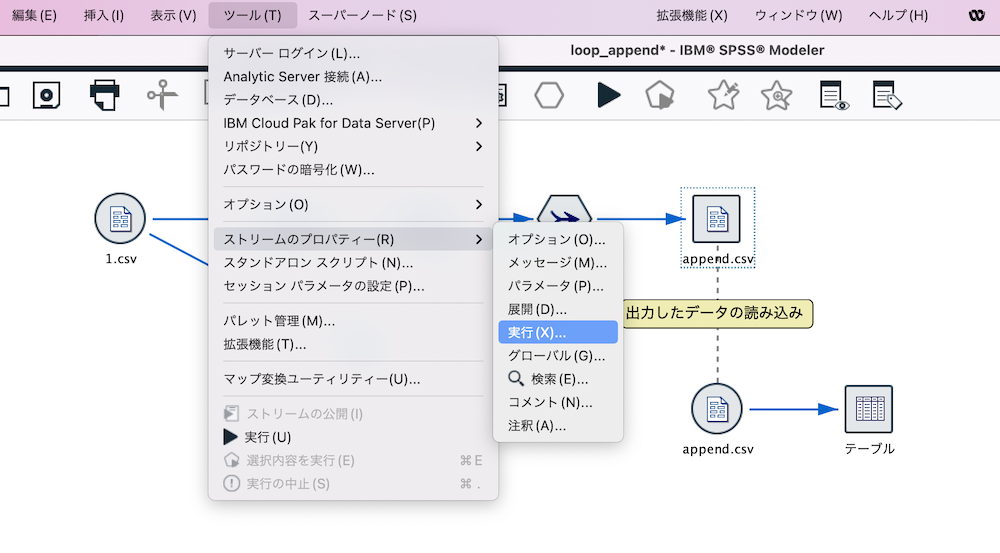Click the document with tag toolbar icon

[x=886, y=95]
